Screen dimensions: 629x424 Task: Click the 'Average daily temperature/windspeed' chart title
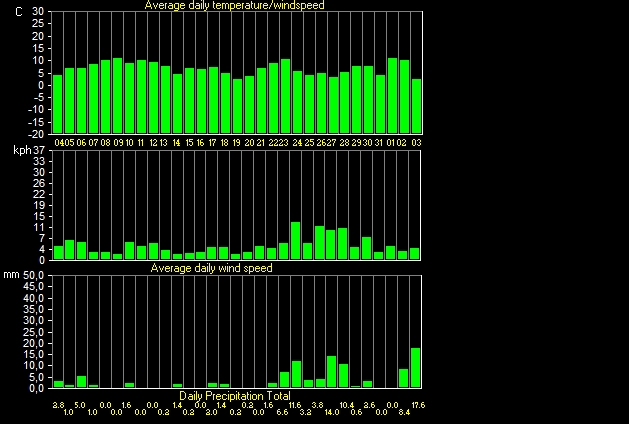[234, 6]
